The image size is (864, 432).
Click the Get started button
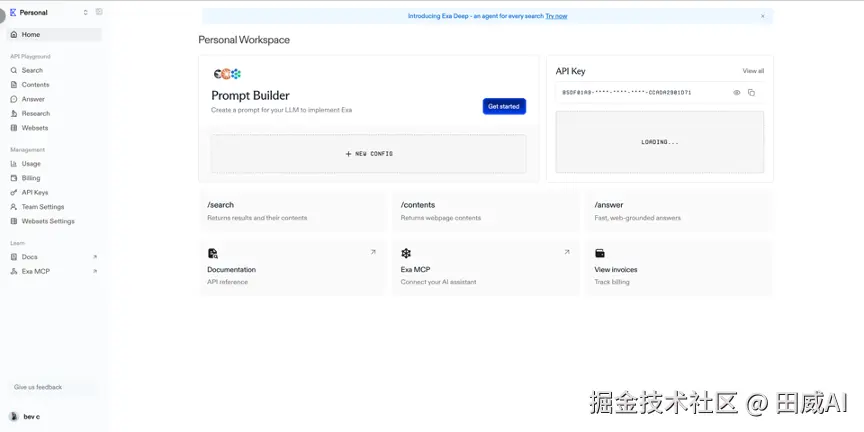pos(504,106)
